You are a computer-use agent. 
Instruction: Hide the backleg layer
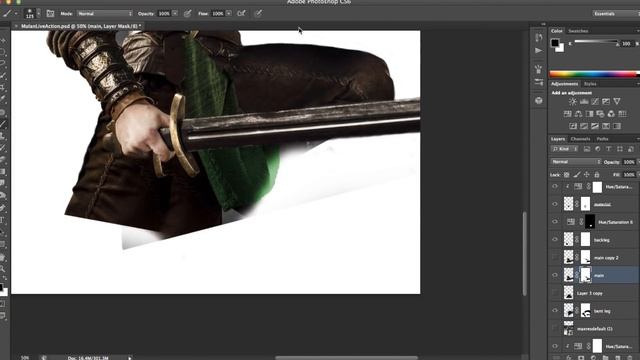[555, 240]
